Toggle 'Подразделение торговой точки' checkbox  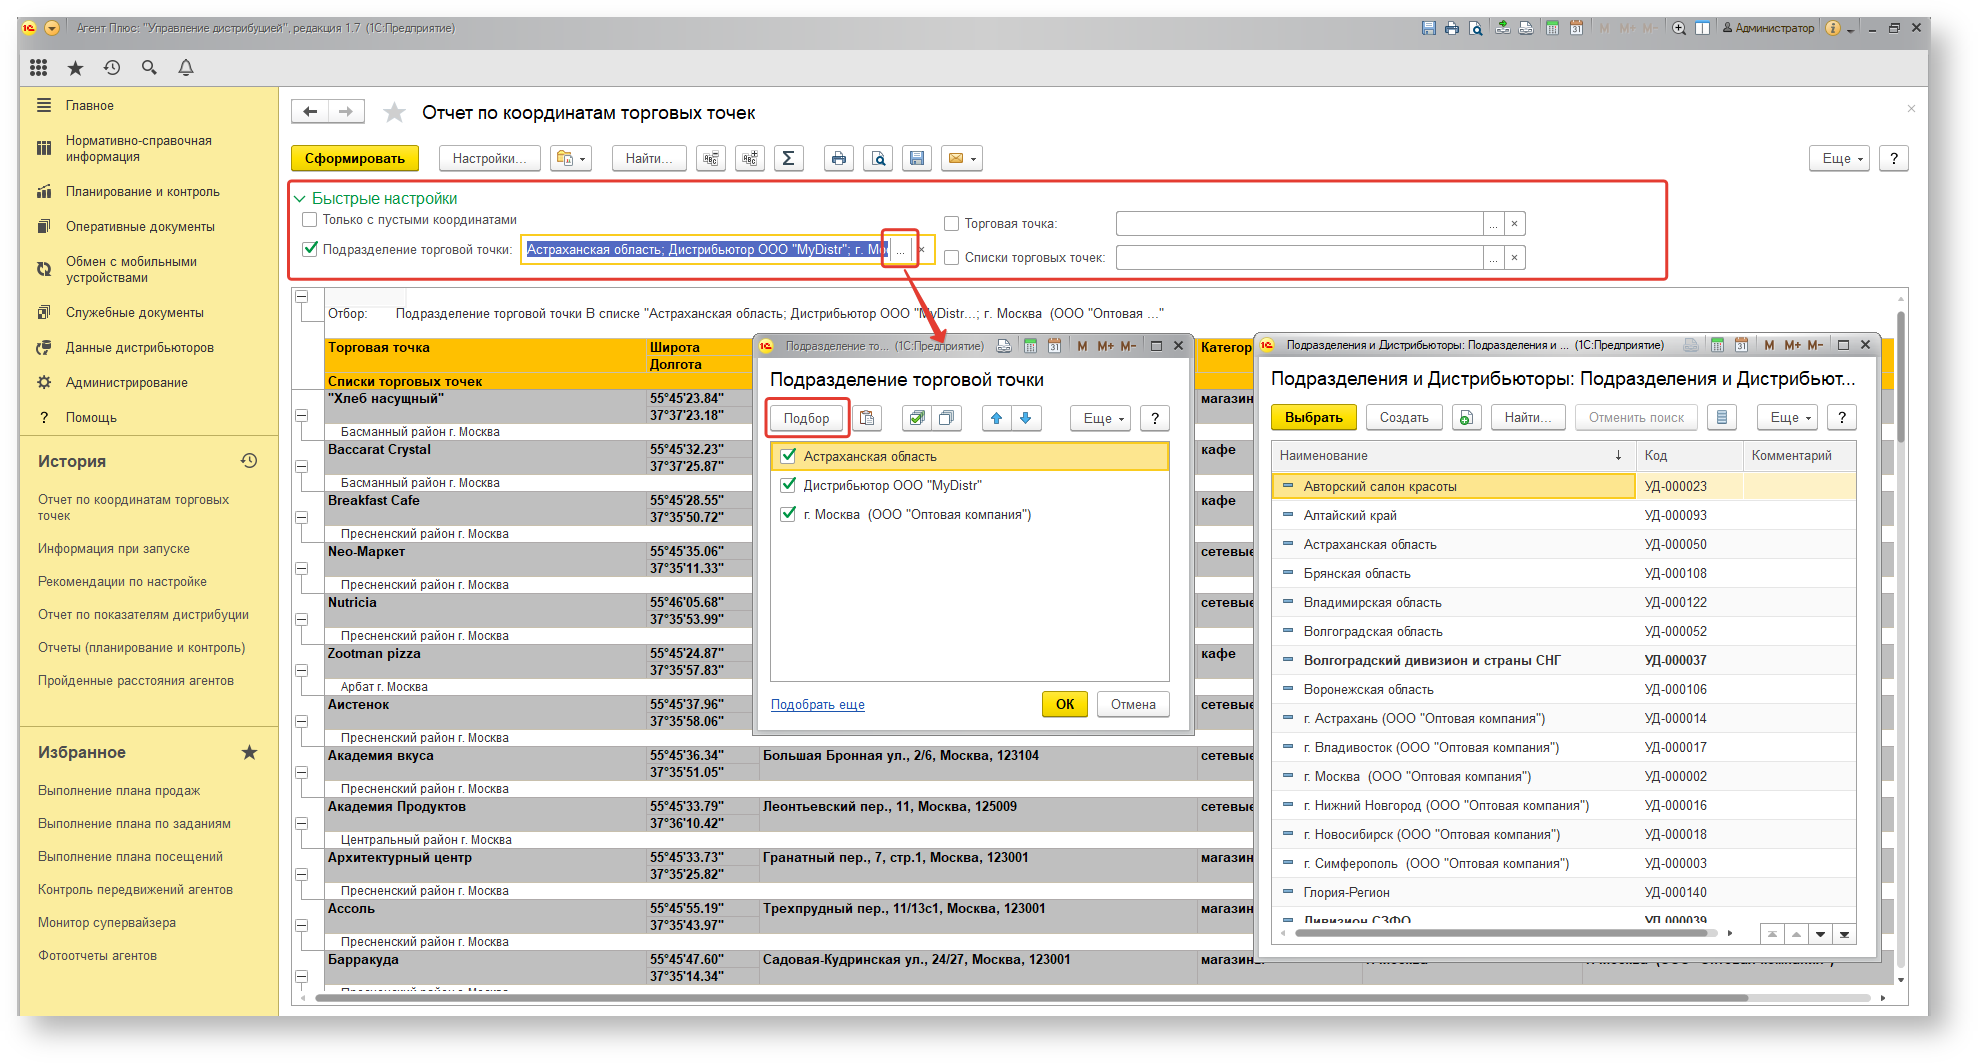[x=310, y=249]
